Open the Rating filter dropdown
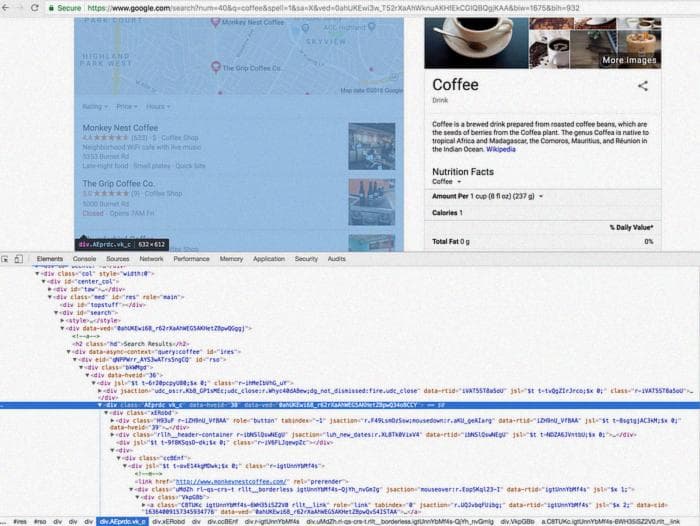700x526 pixels. pyautogui.click(x=95, y=107)
